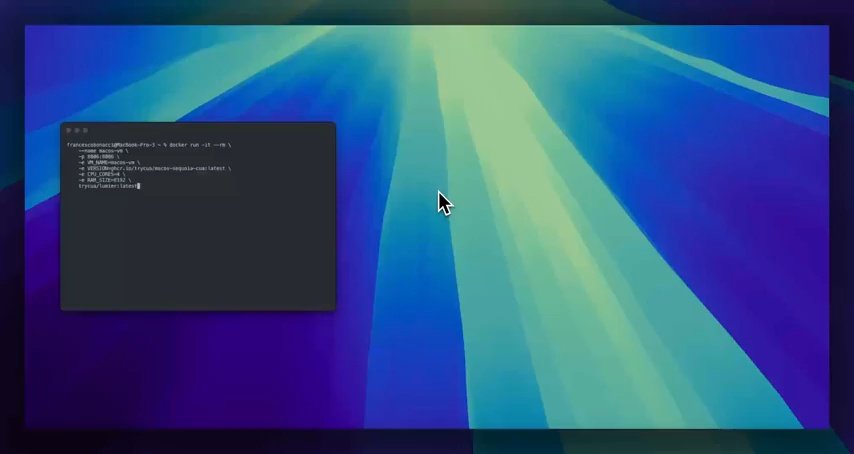
Task: Click the 'RAM_SIZE=8192' line
Action: 105,180
